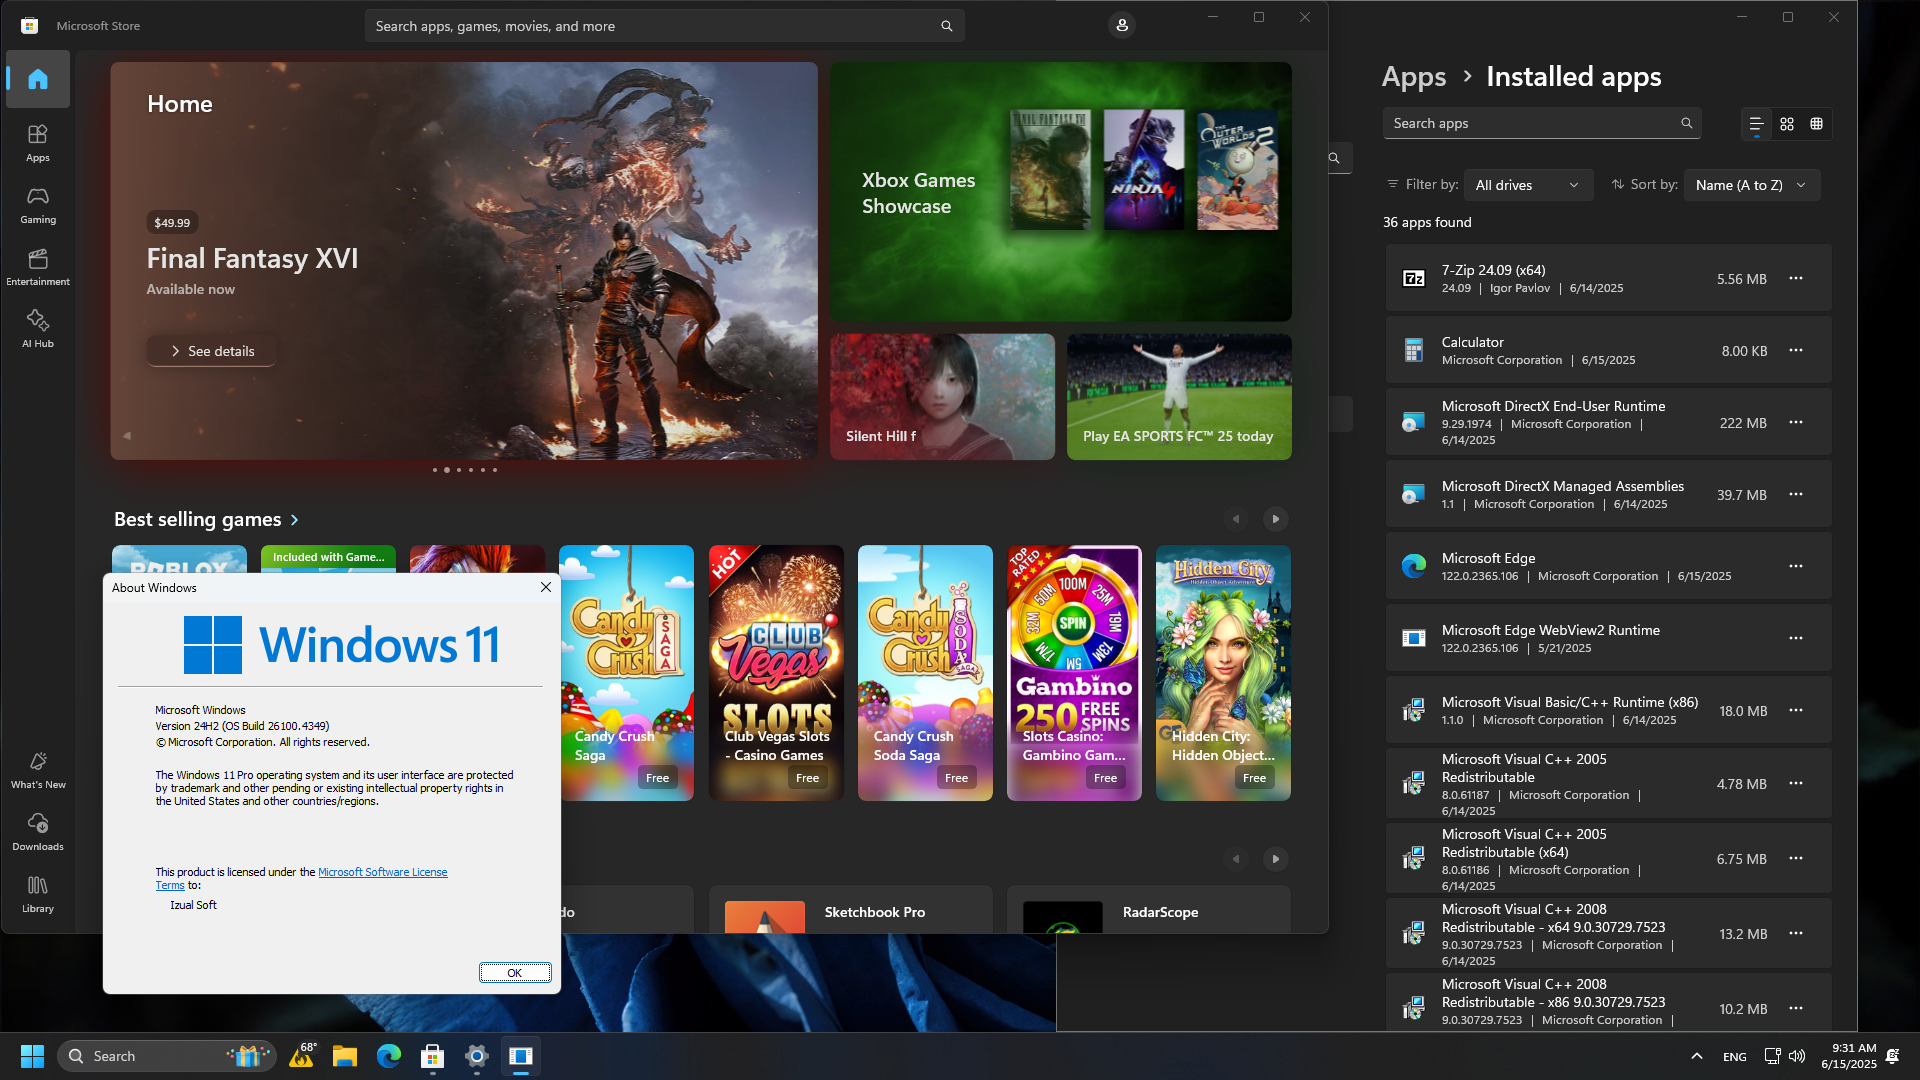1920x1080 pixels.
Task: Open Candy Crush Soda Saga card
Action: pyautogui.click(x=925, y=673)
